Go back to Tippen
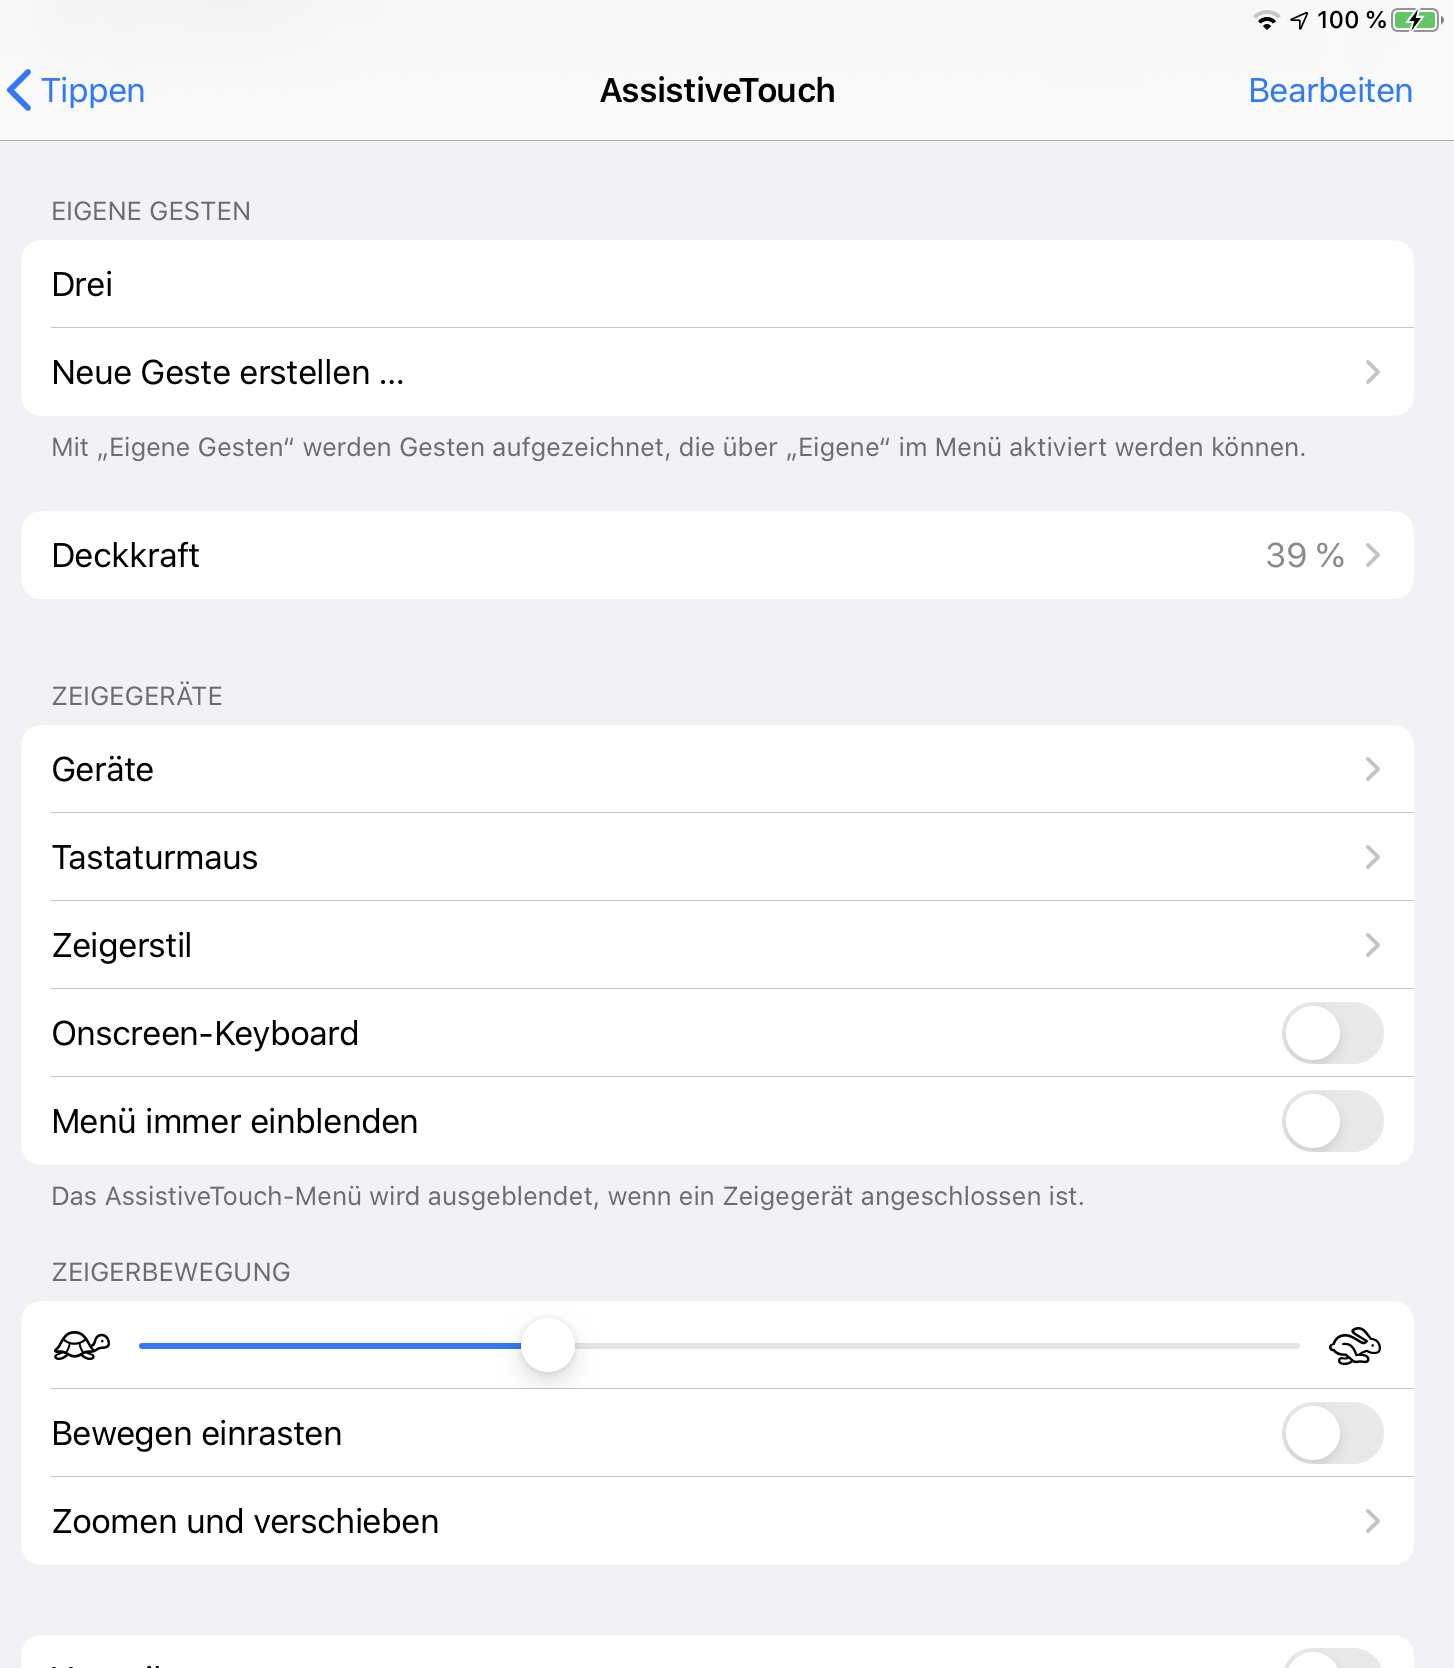This screenshot has height=1668, width=1454. 92,90
